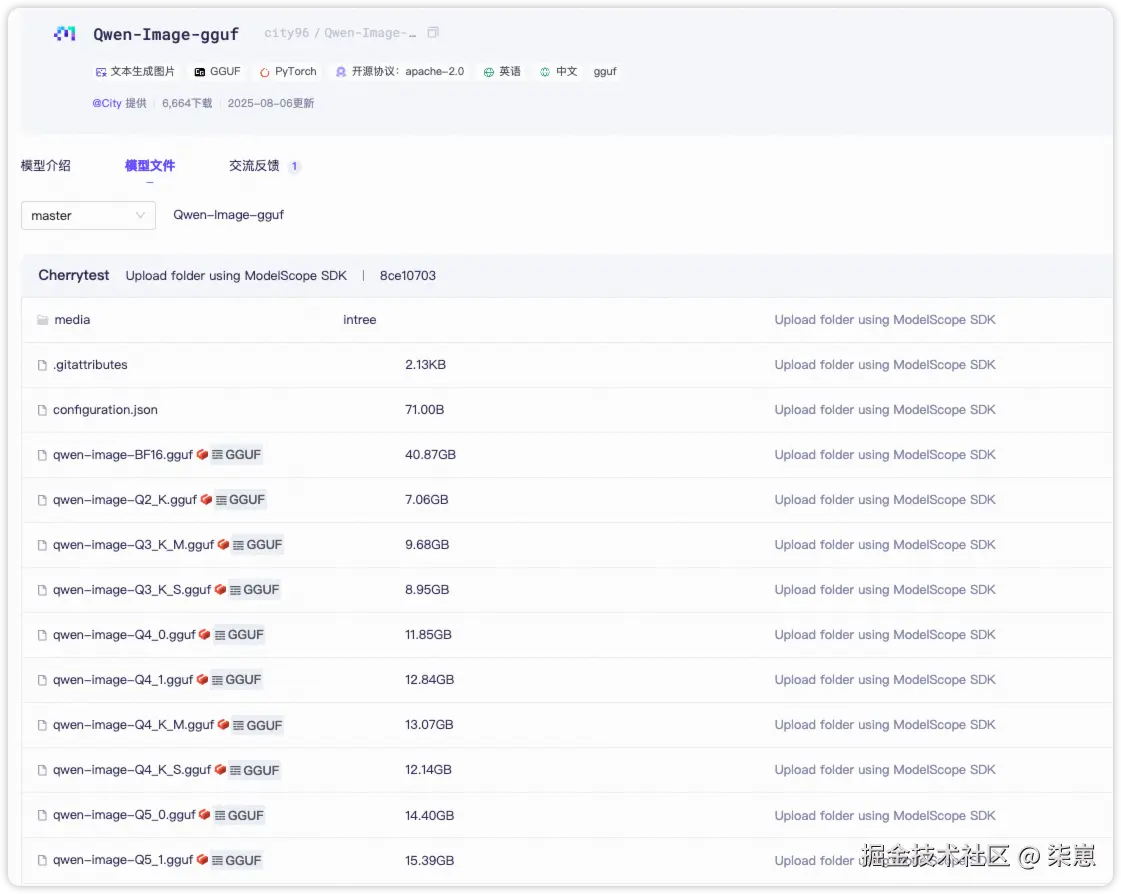Open configuration.json file
Screen dimensions: 1121x894
tap(105, 410)
